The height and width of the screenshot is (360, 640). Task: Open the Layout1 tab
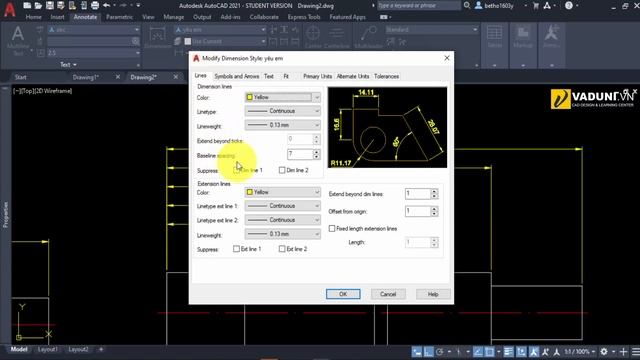[47, 349]
